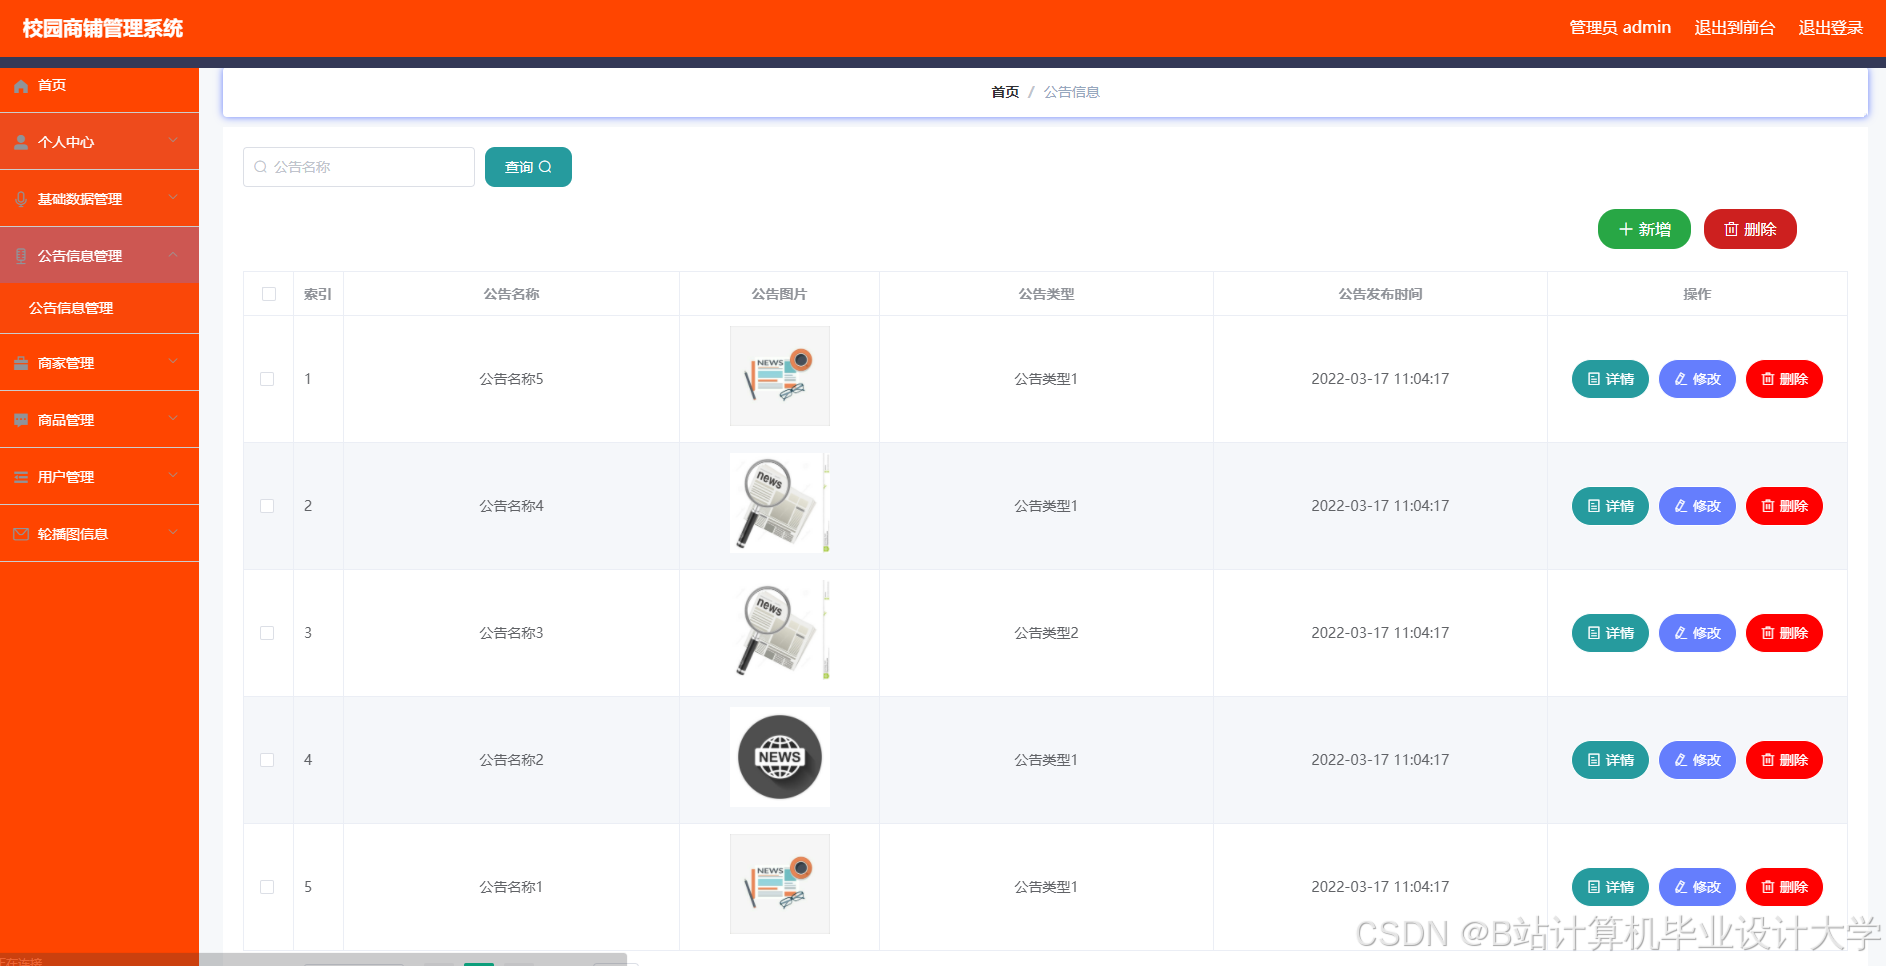1886x966 pixels.
Task: Tick the select-all checkbox in table header
Action: point(269,294)
